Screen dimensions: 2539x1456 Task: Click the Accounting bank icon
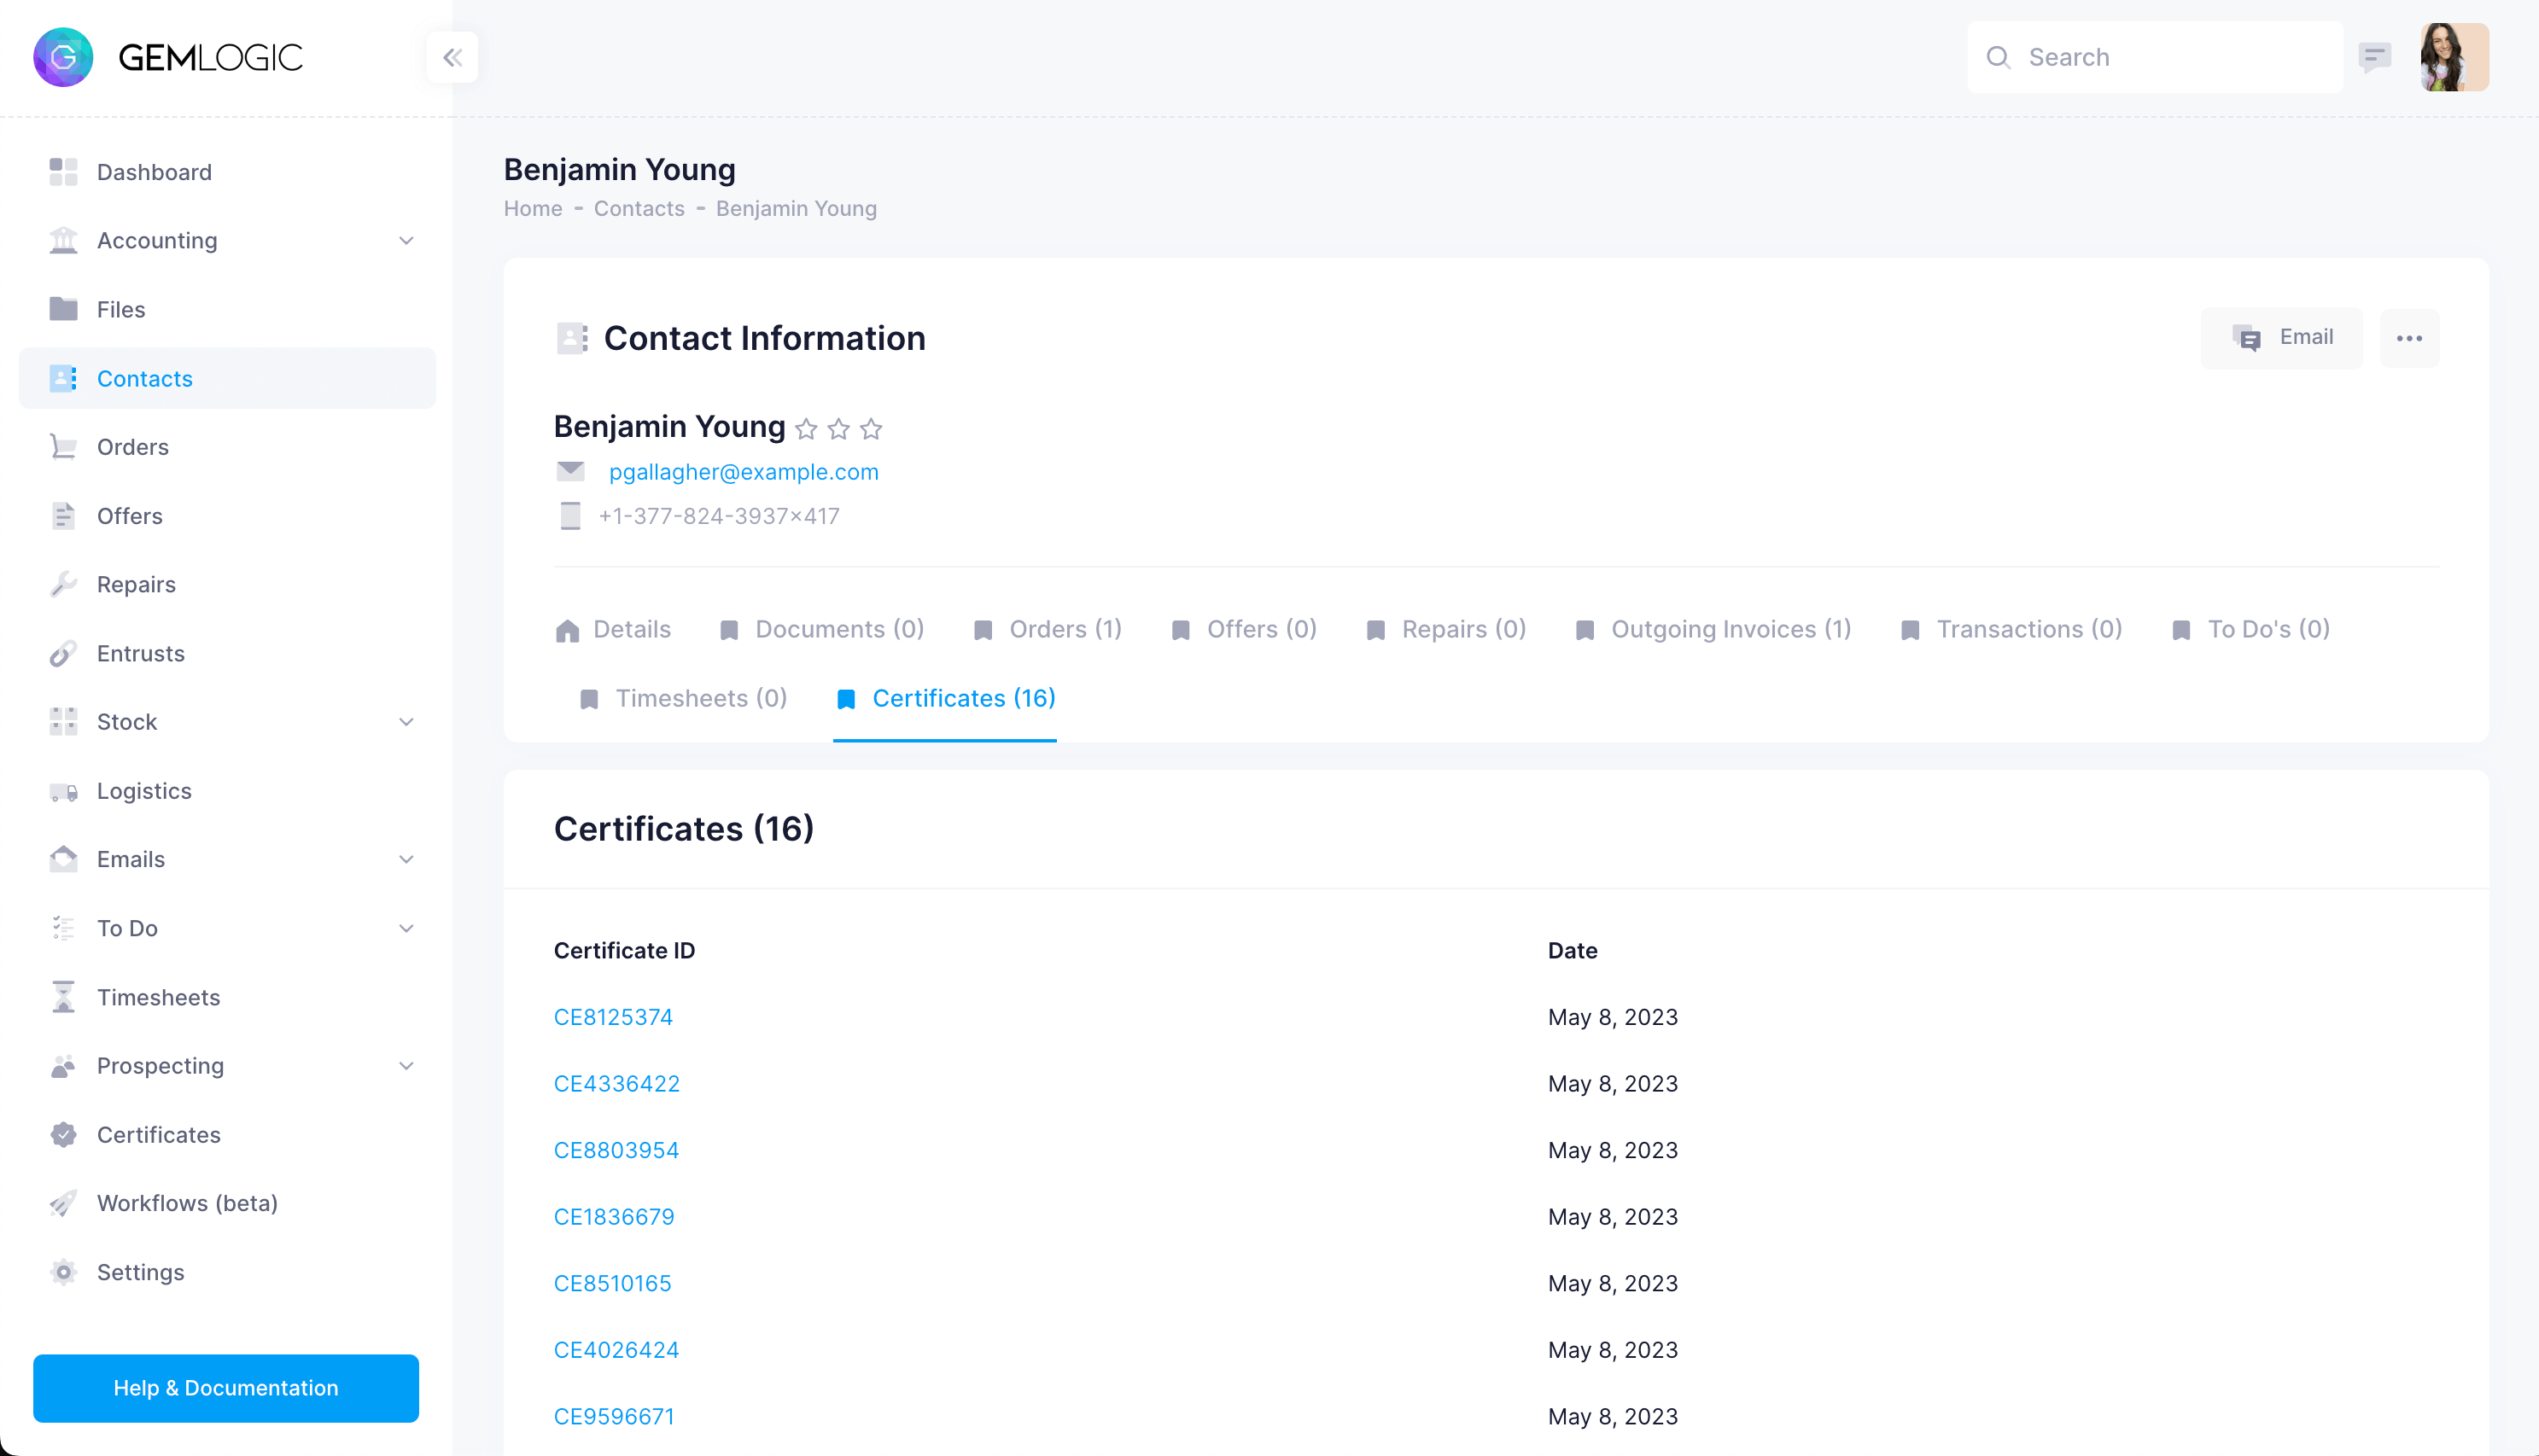[x=63, y=240]
